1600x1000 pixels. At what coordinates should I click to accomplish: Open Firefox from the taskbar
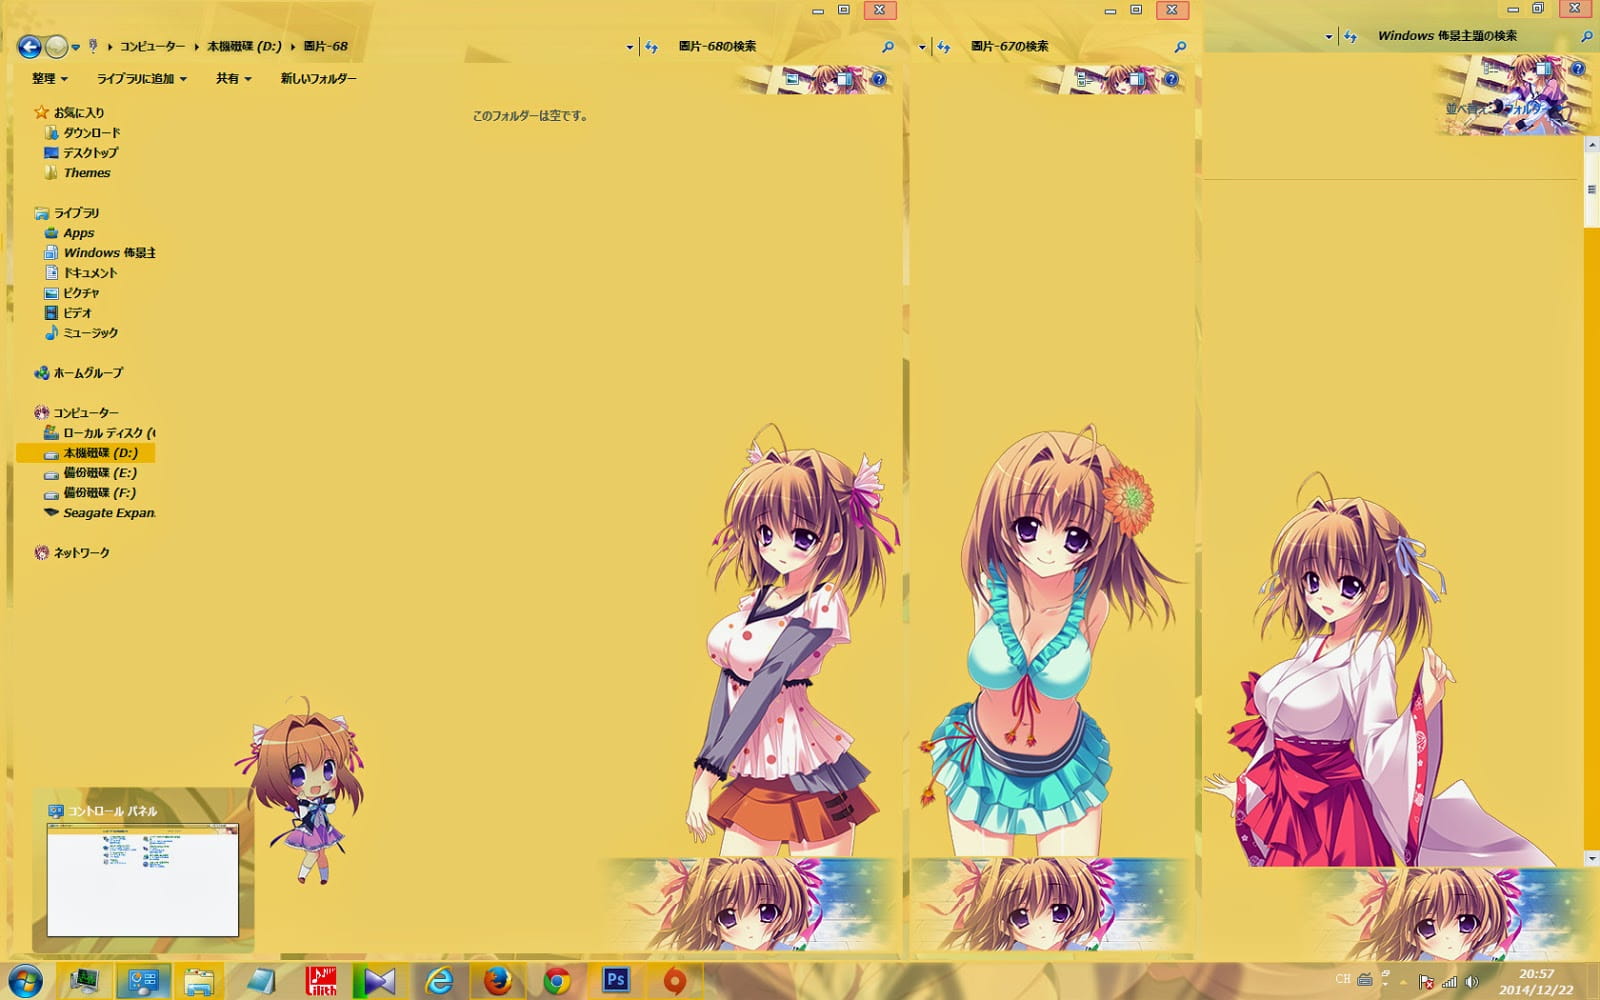[495, 982]
